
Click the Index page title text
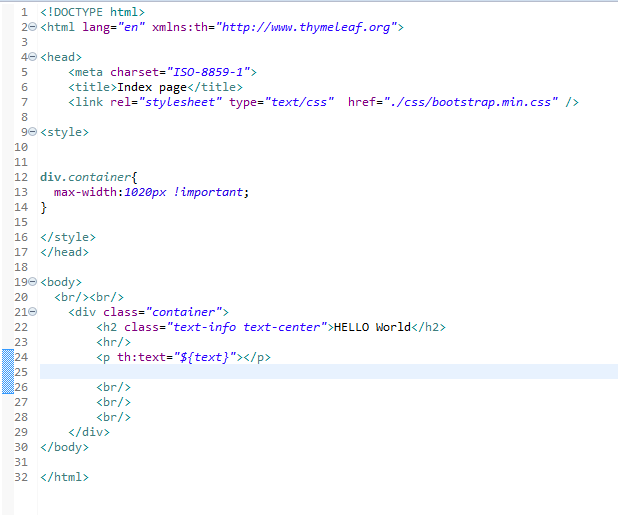point(152,87)
